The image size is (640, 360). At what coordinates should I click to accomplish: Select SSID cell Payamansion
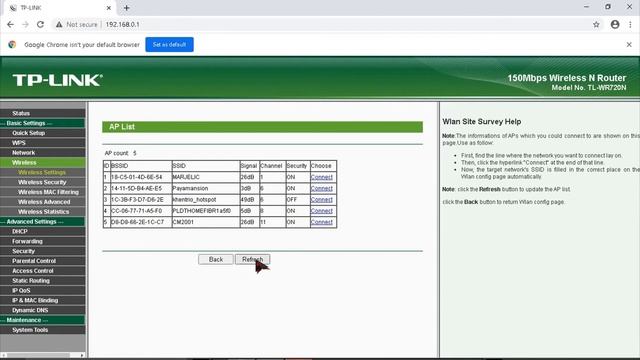pos(205,188)
